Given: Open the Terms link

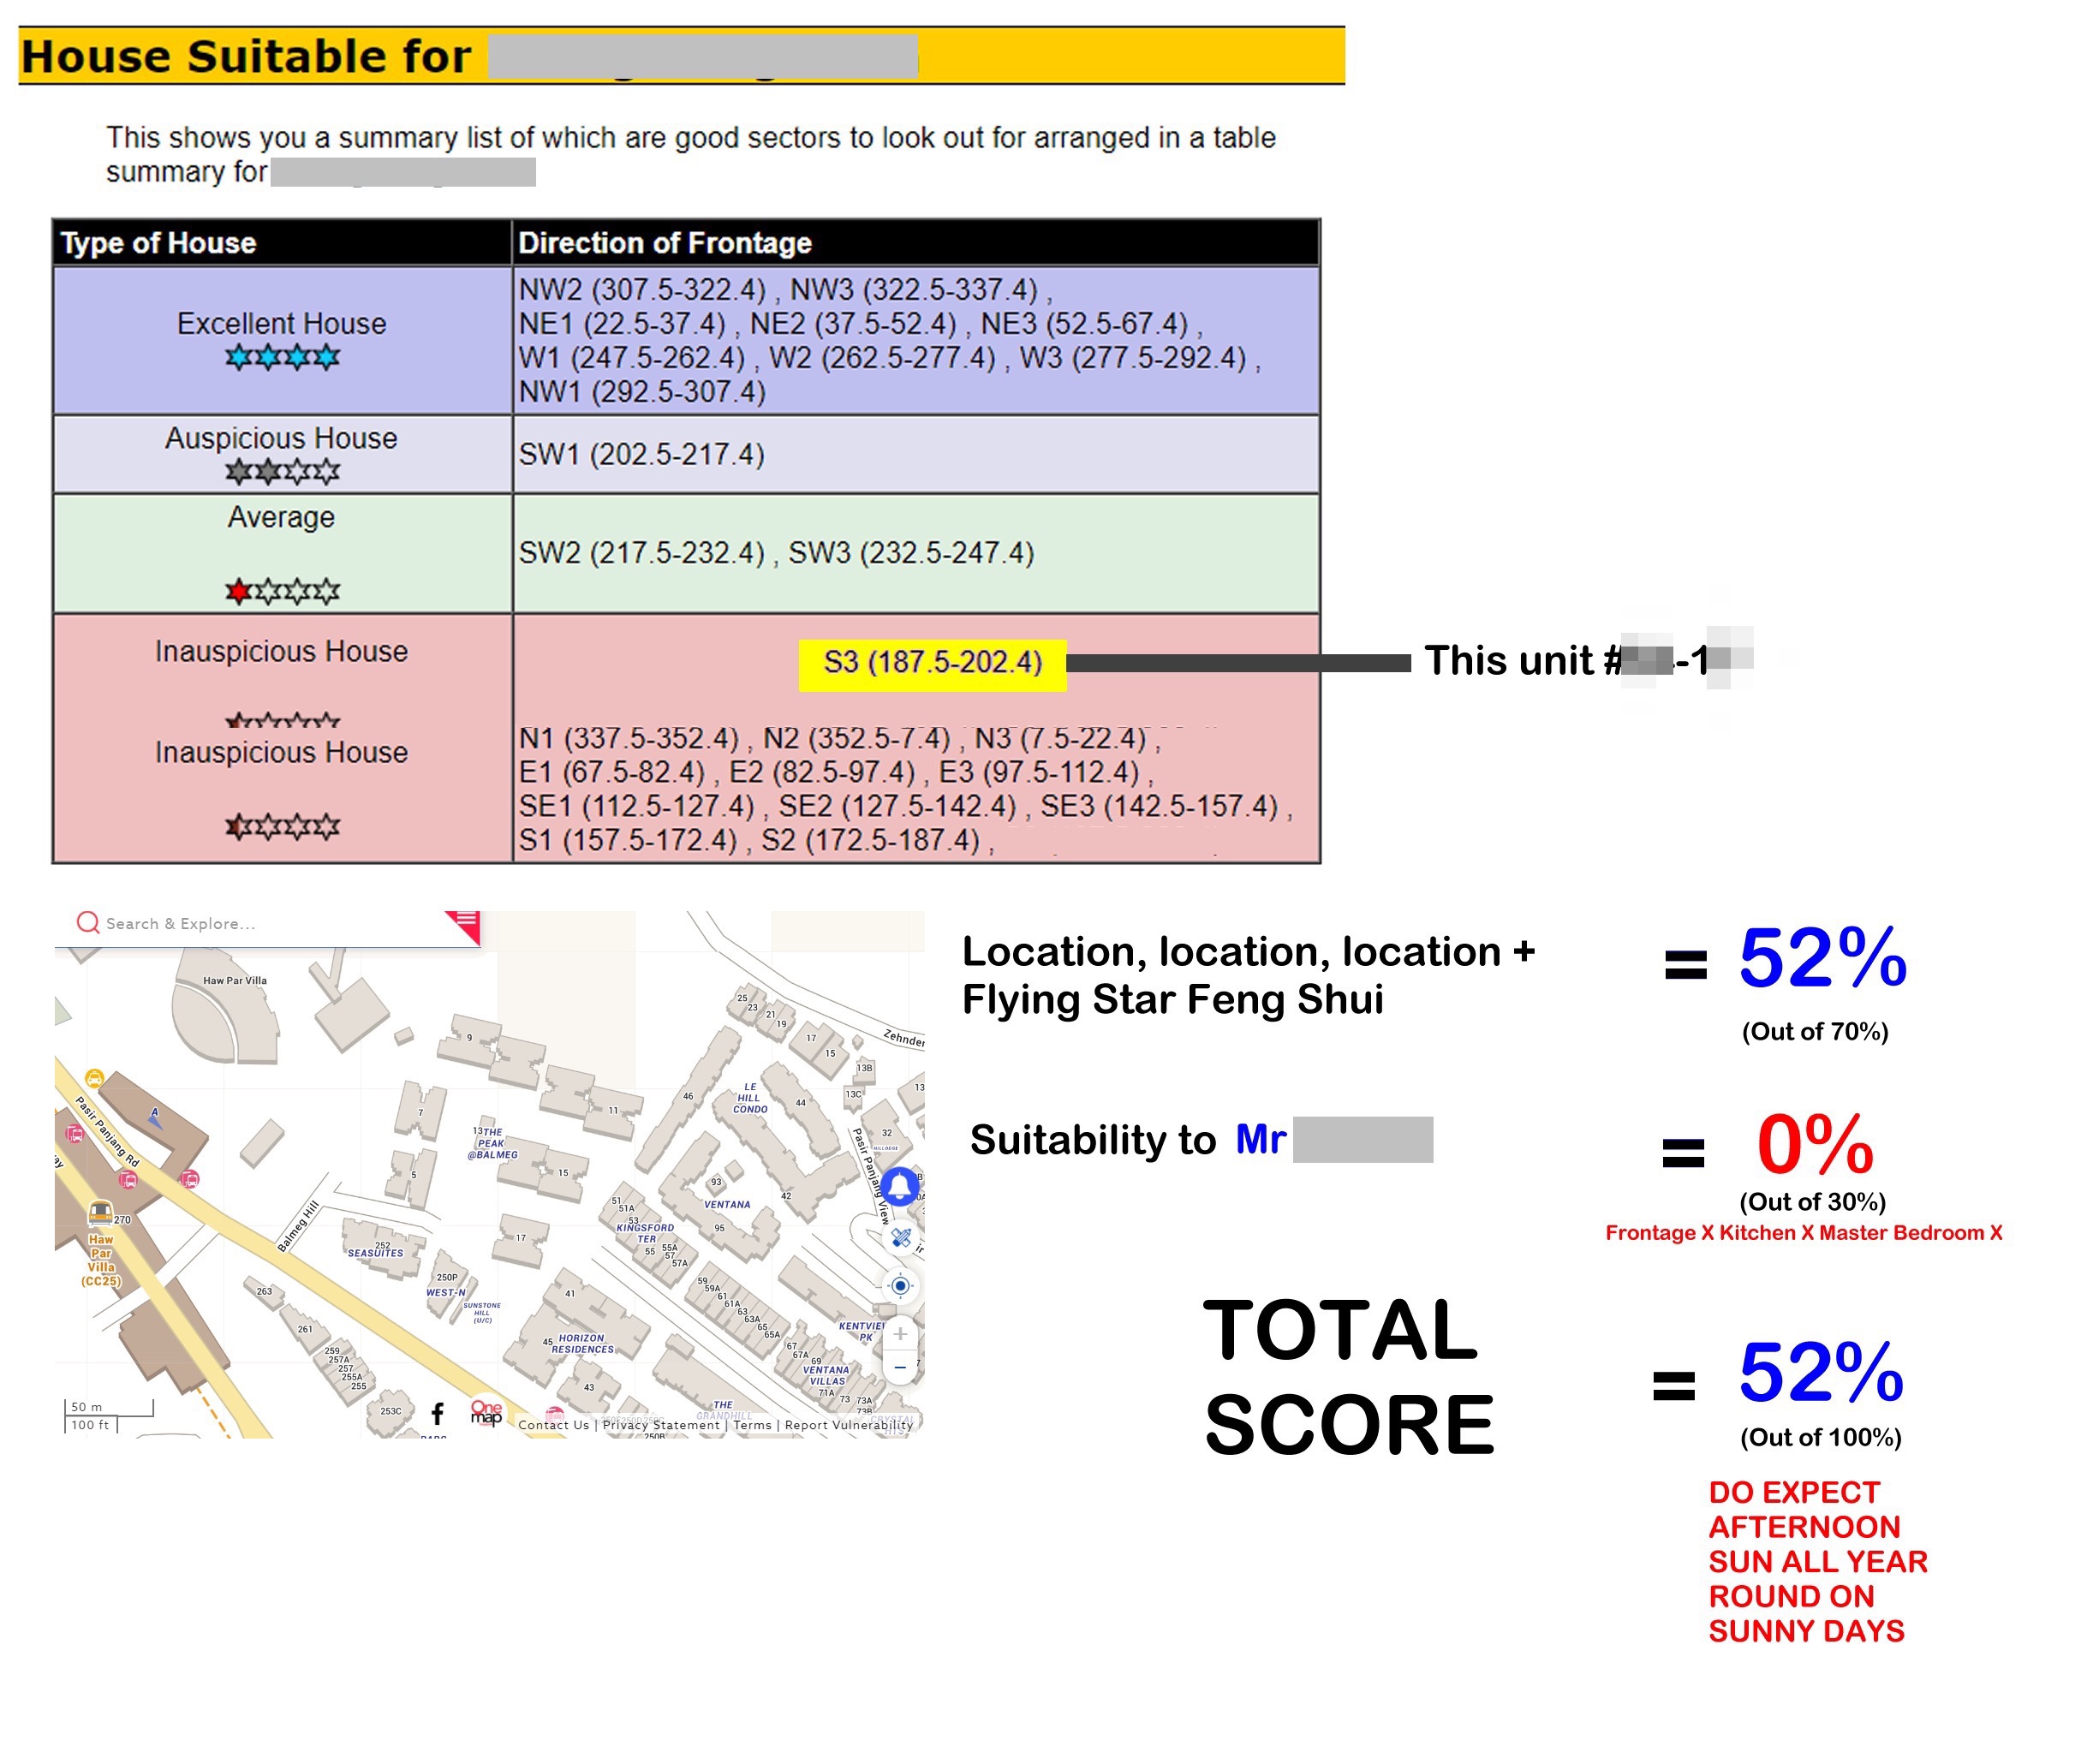Looking at the screenshot, I should (x=752, y=1425).
